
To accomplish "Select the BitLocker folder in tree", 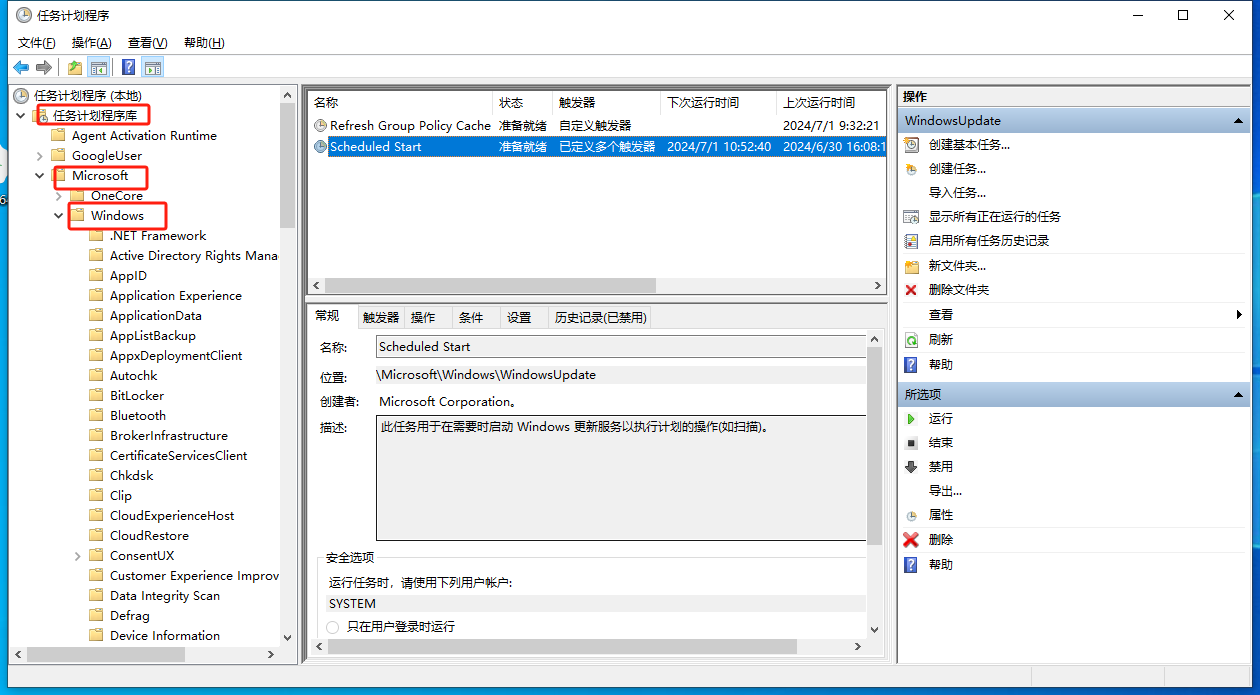I will [137, 395].
